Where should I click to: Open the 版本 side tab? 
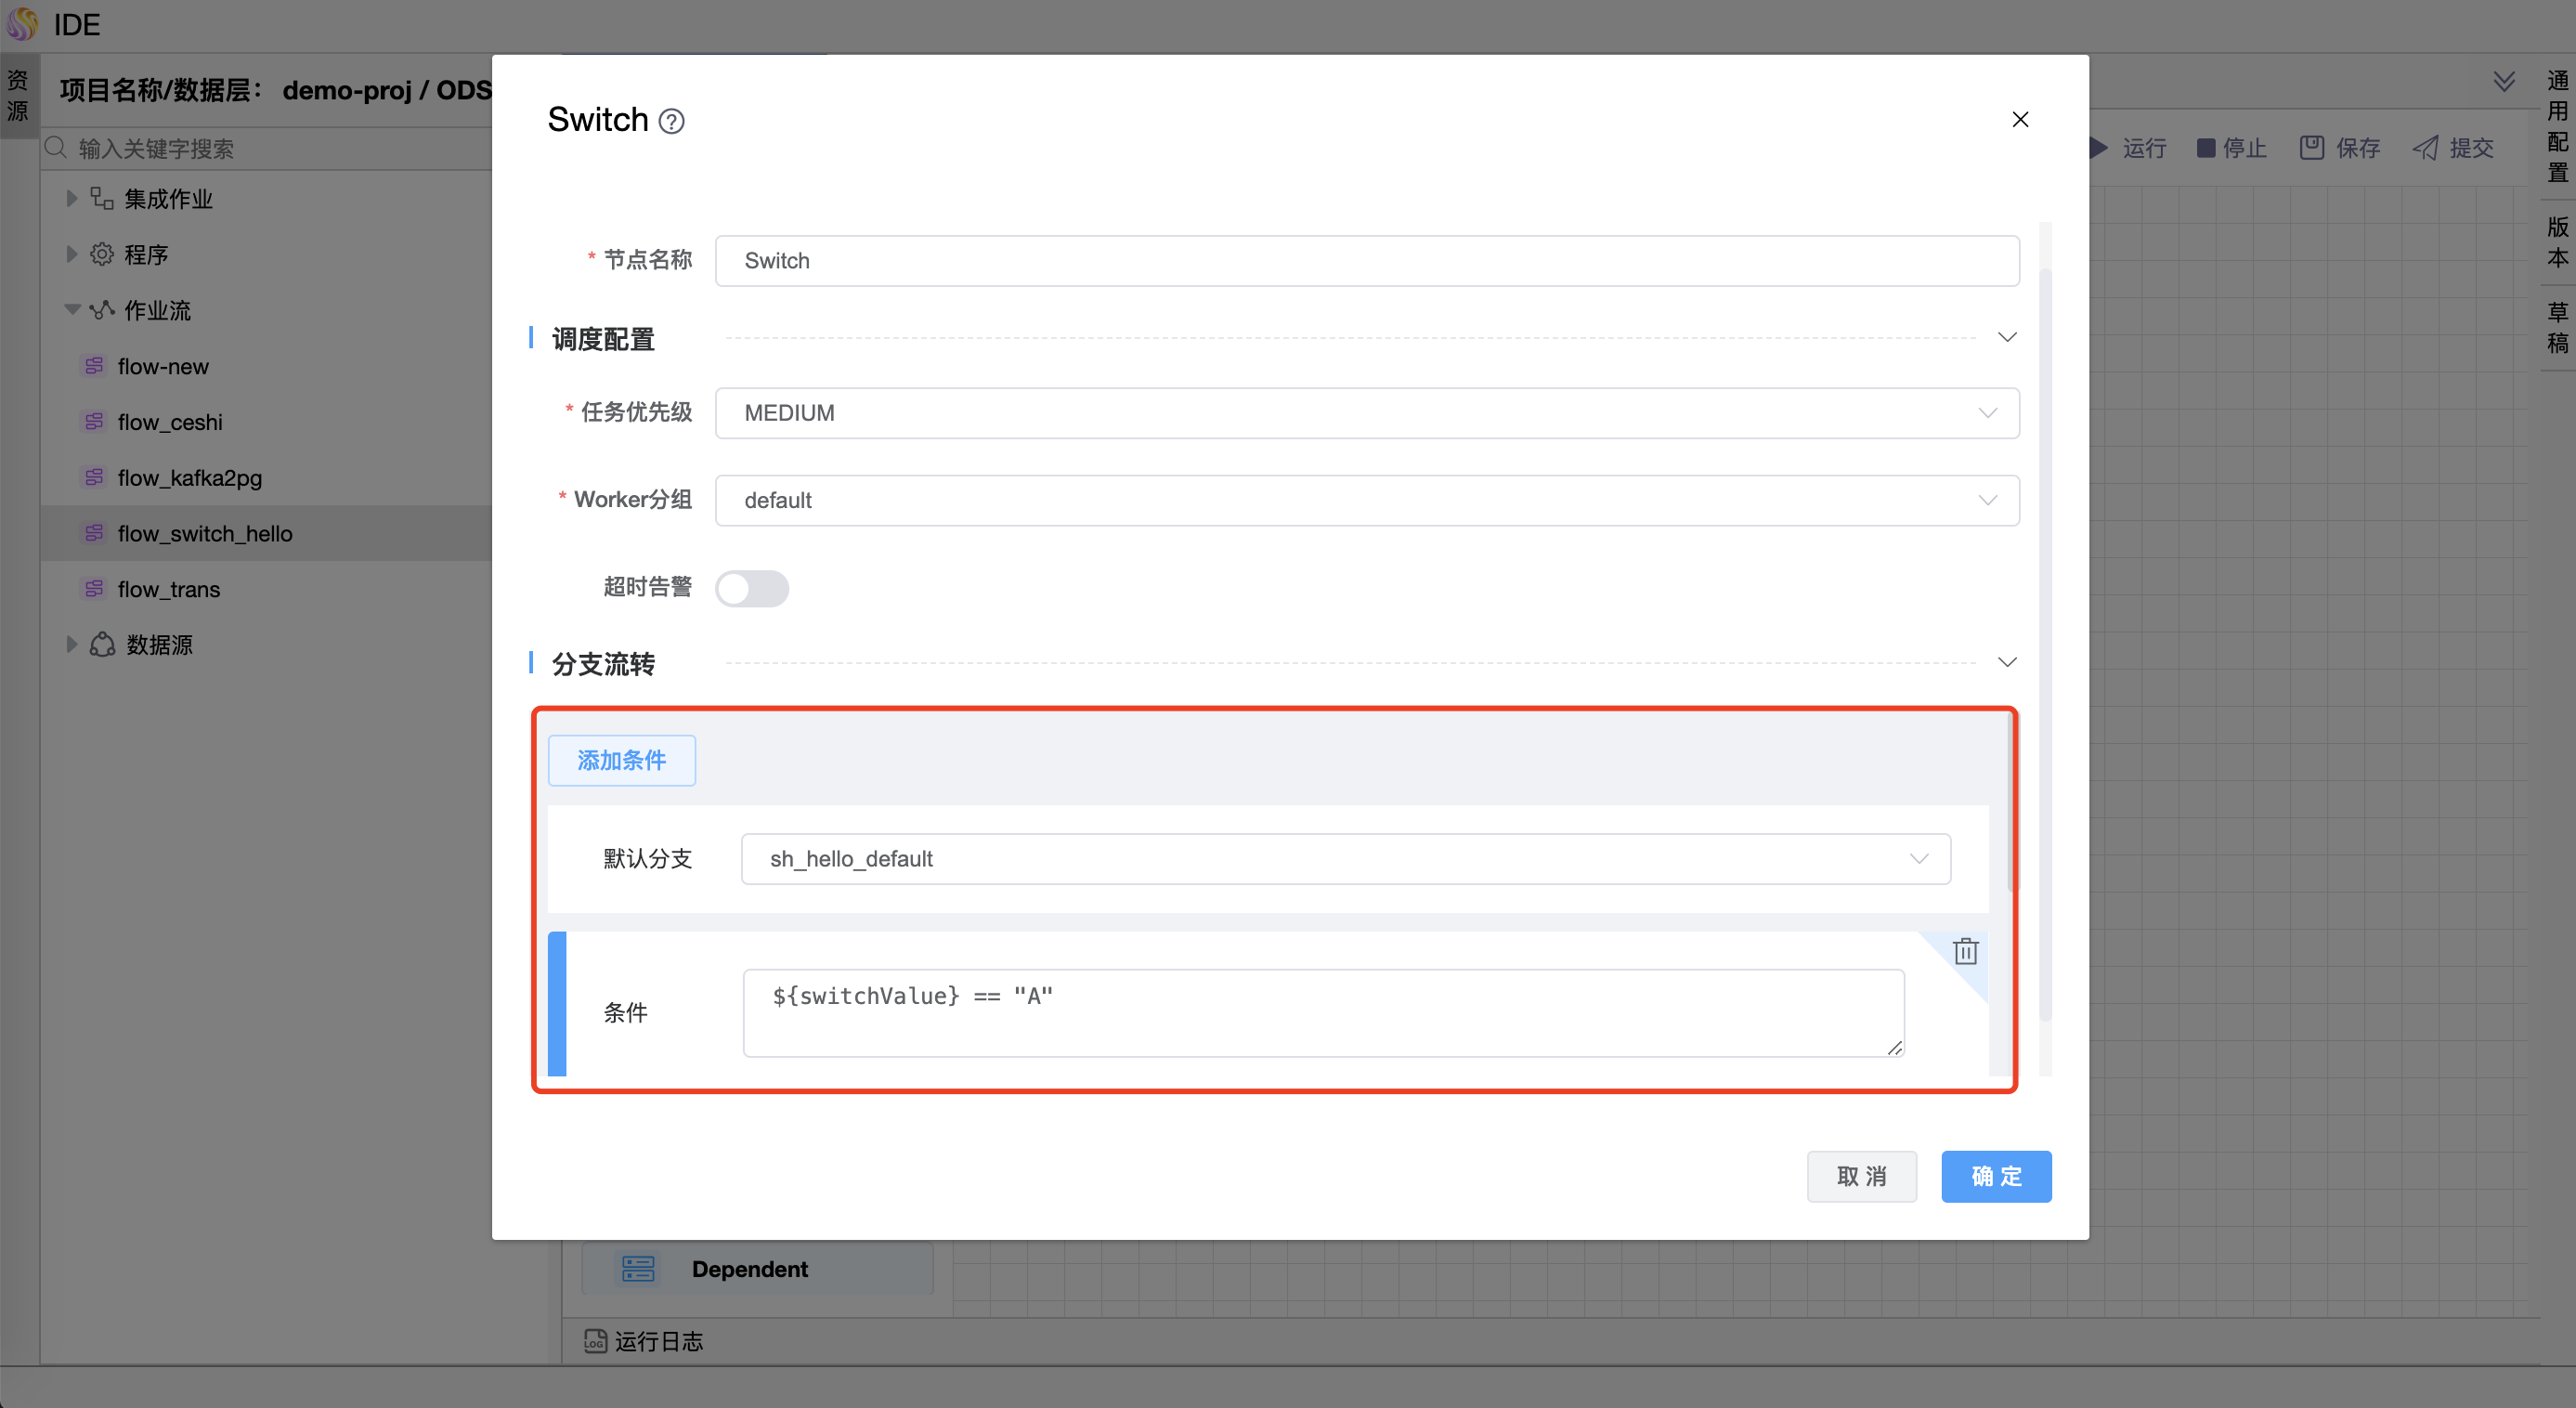[2557, 242]
